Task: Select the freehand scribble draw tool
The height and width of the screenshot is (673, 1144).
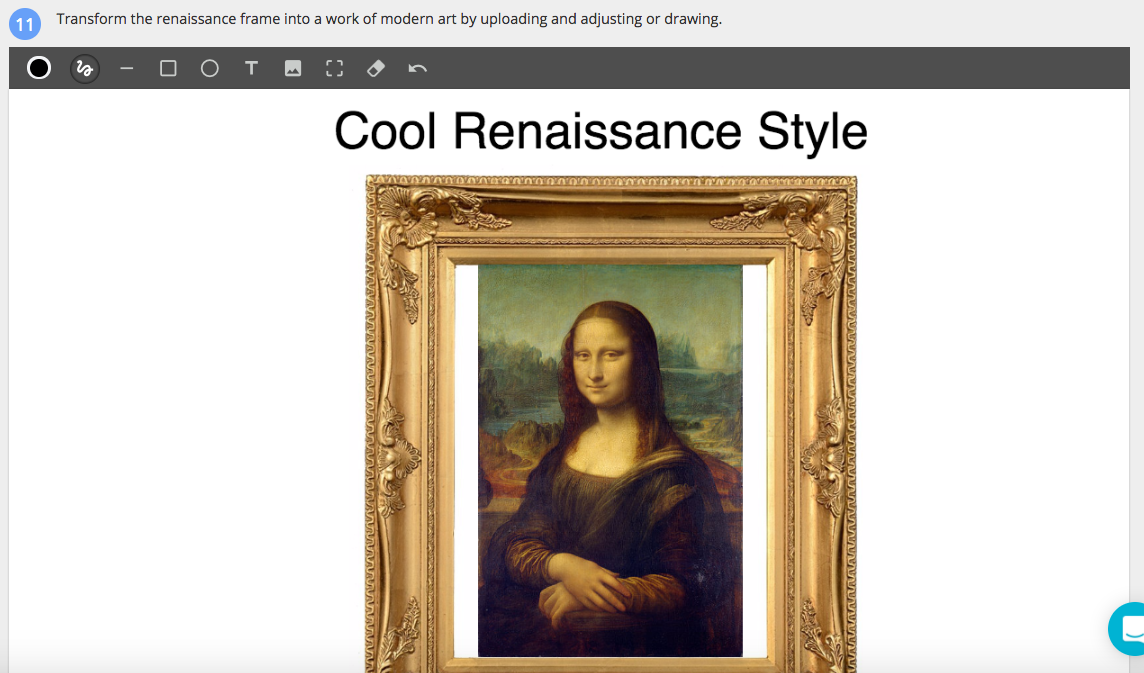Action: tap(85, 69)
